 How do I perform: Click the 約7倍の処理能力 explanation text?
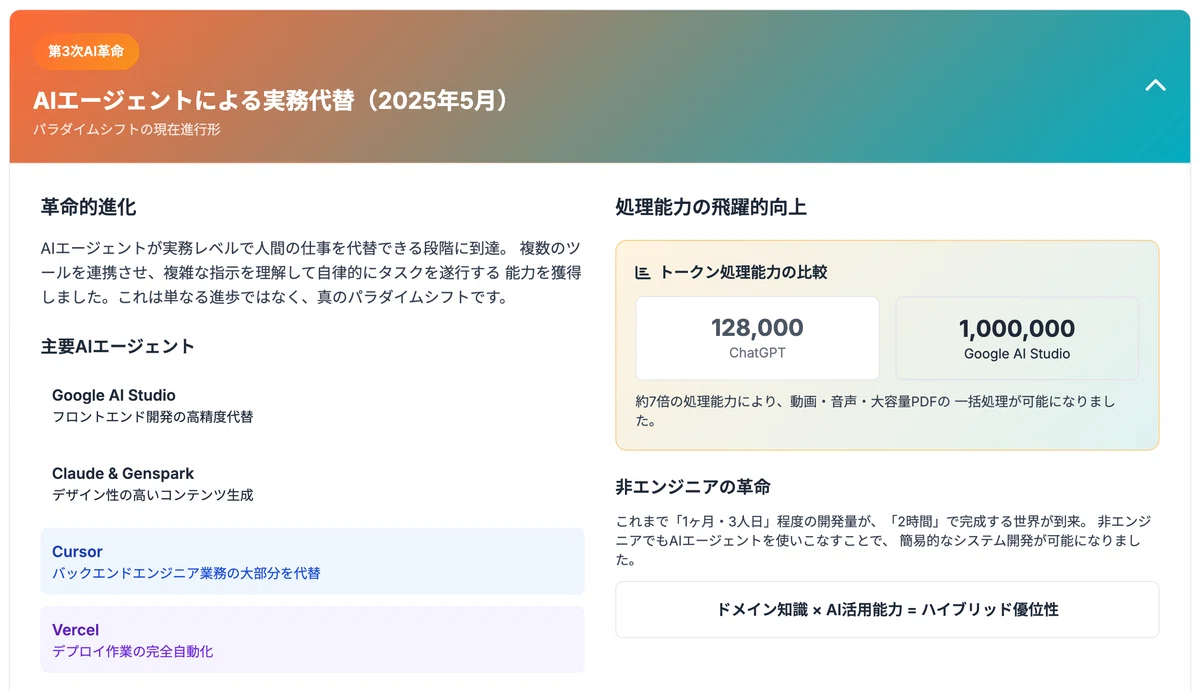coord(875,411)
